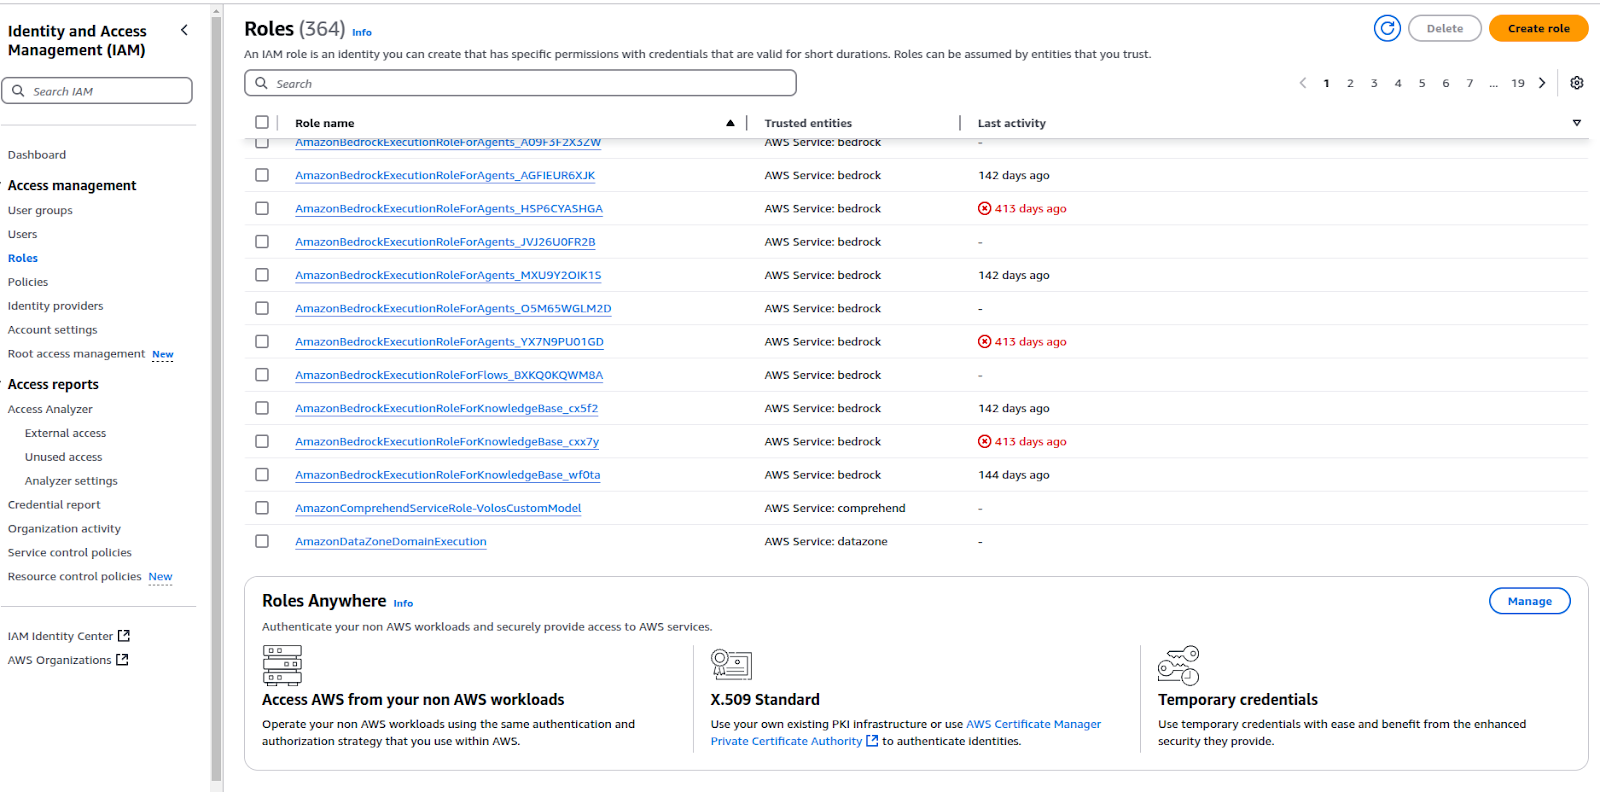Click the AWS Organizations external link icon
This screenshot has height=792, width=1600.
[x=122, y=660]
